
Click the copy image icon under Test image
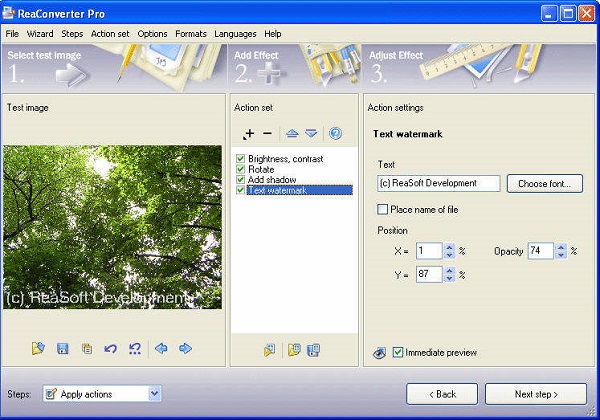pos(87,349)
